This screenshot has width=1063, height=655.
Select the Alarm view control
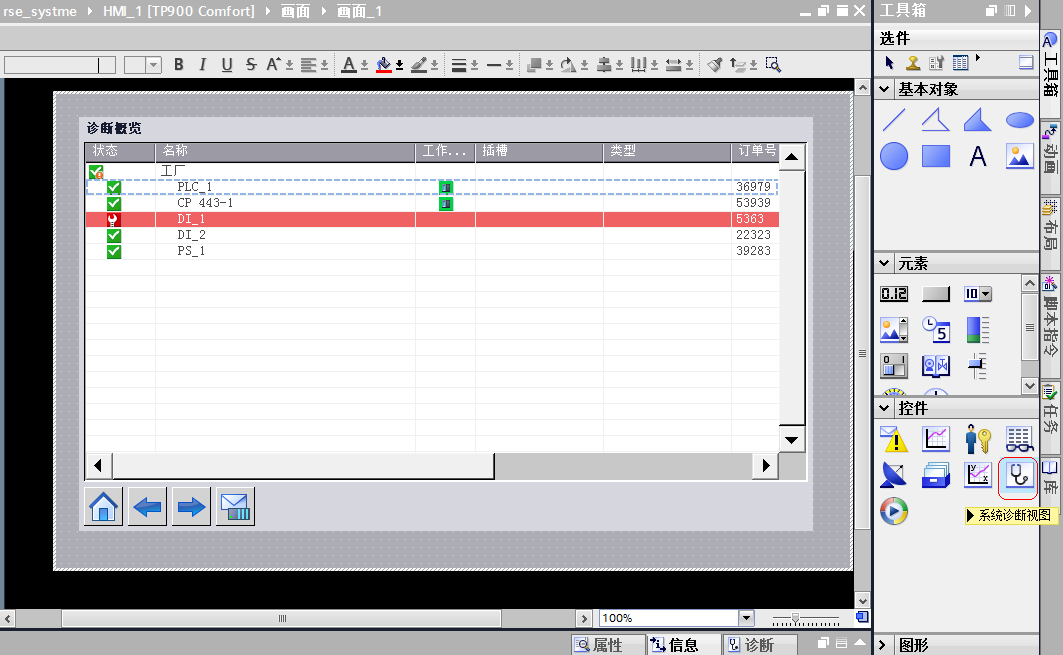click(x=894, y=439)
